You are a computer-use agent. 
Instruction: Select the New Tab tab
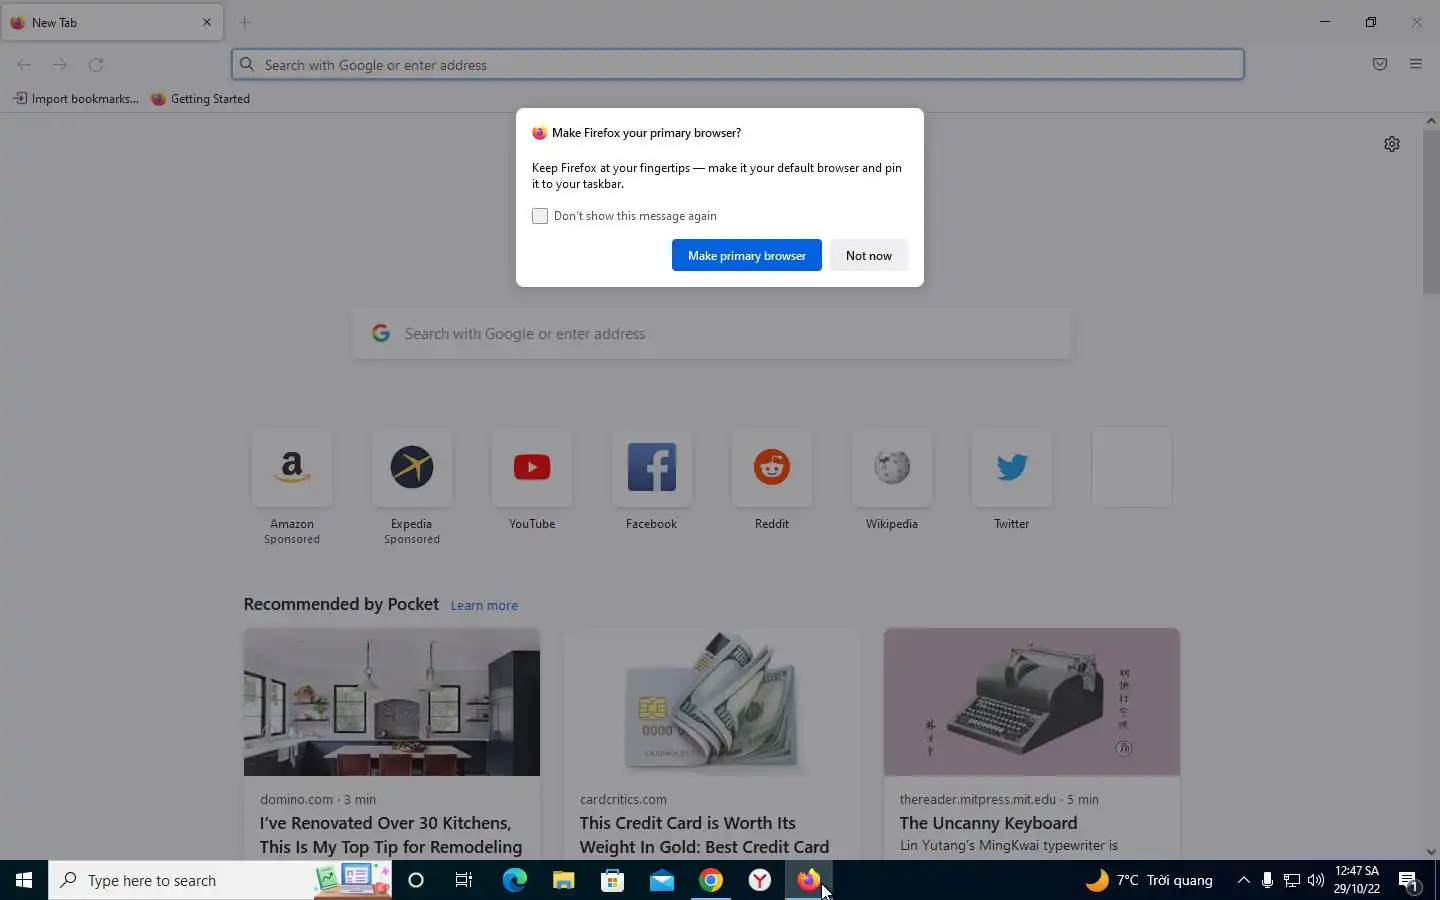click(112, 22)
